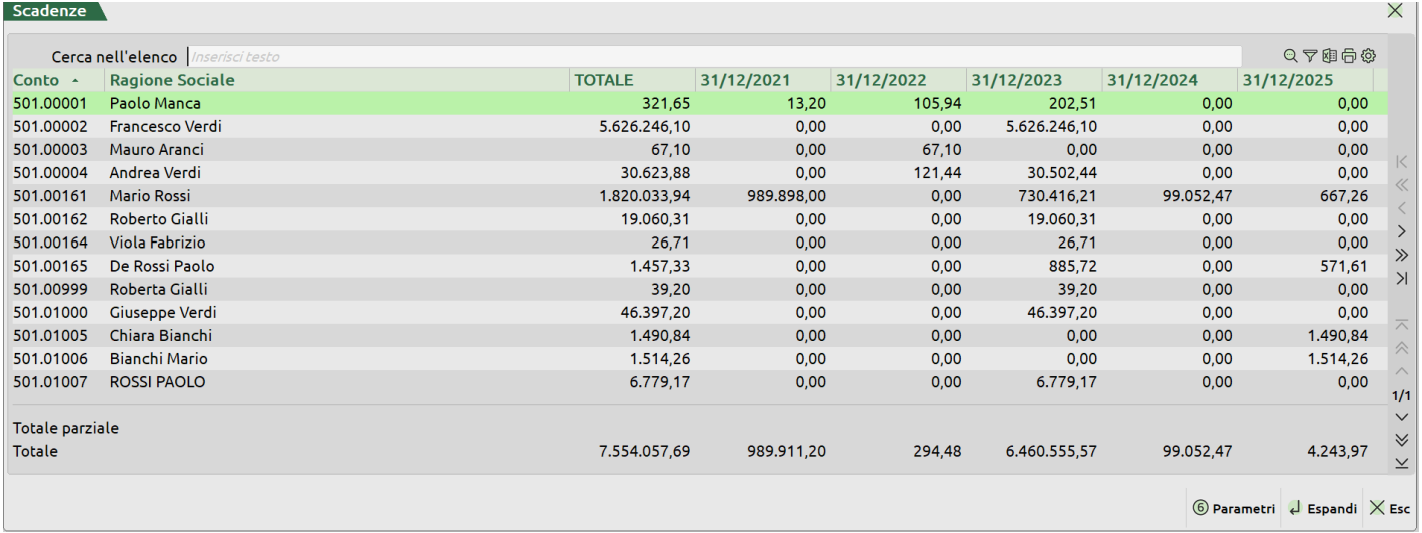Print the Scadenze list
1422x533 pixels.
1349,56
